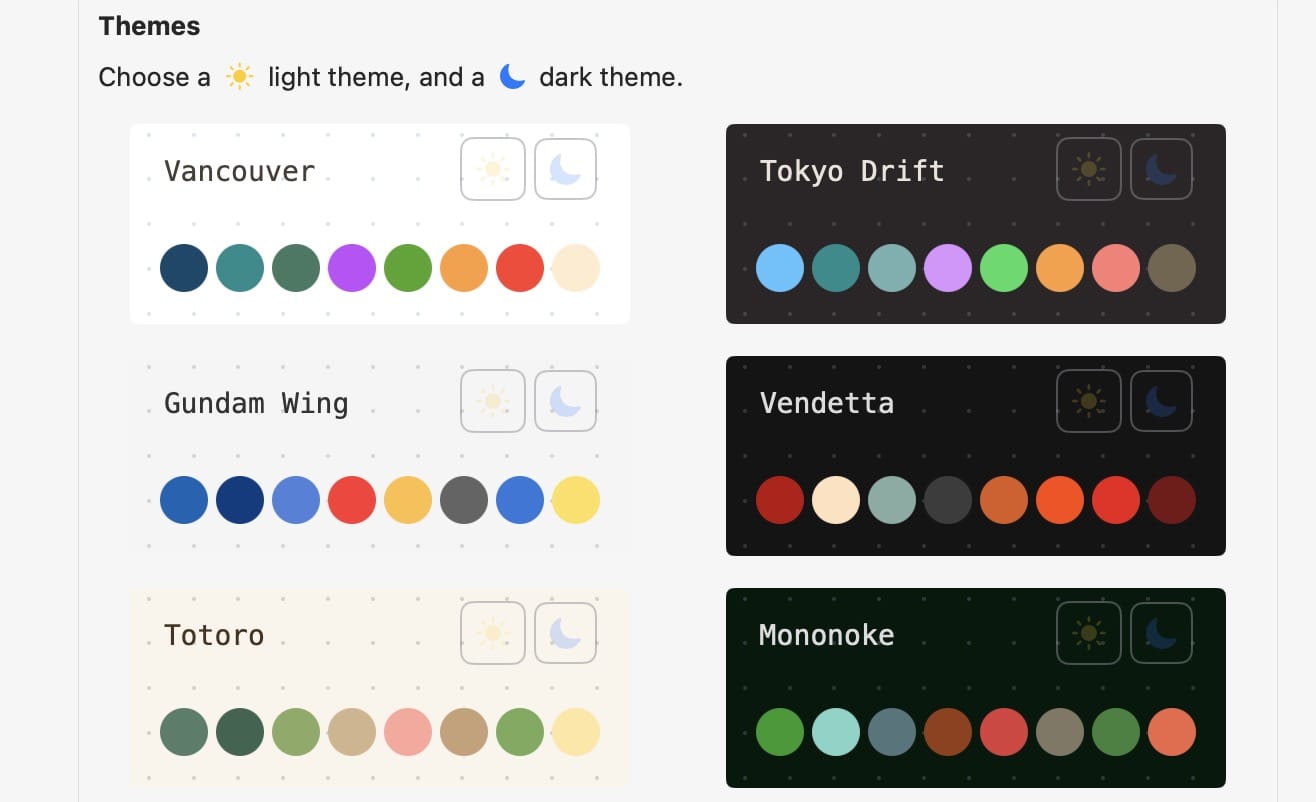This screenshot has width=1316, height=802.
Task: Click the purple swatch in Vancouver
Action: (352, 268)
